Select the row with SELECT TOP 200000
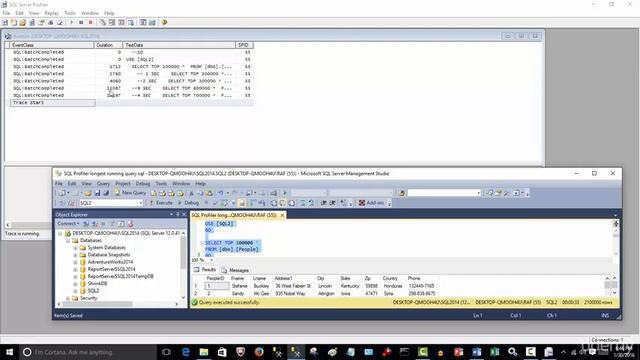This screenshot has width=640, height=360. point(131,74)
